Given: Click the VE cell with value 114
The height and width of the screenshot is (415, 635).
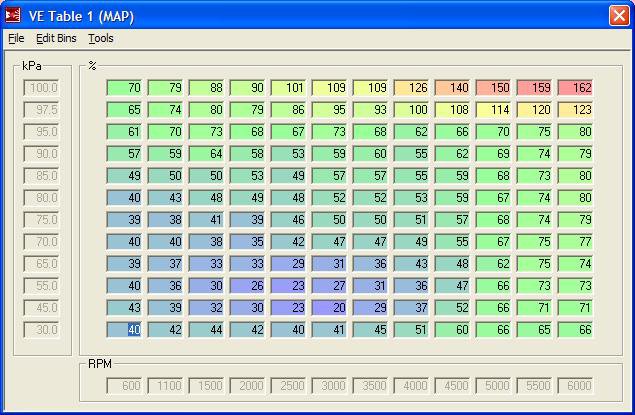Looking at the screenshot, I should pyautogui.click(x=493, y=110).
